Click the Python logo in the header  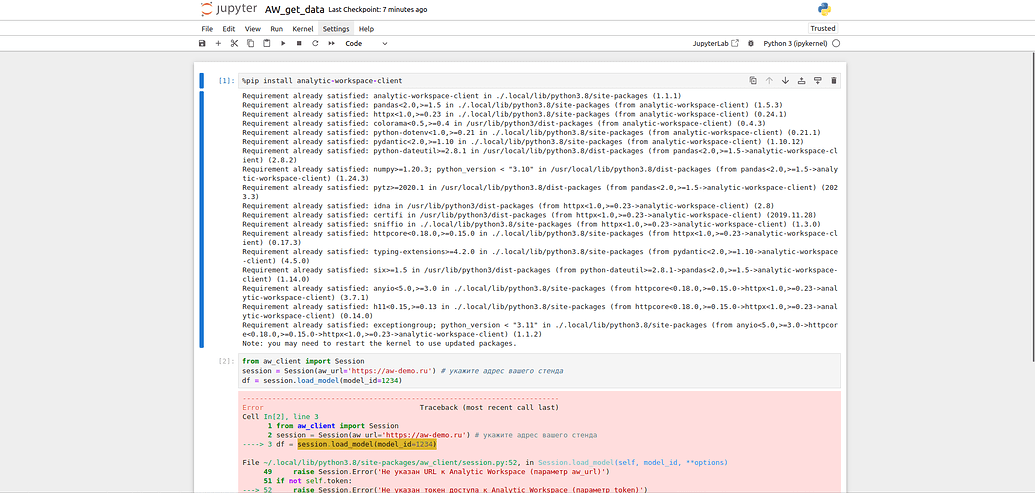coord(824,9)
